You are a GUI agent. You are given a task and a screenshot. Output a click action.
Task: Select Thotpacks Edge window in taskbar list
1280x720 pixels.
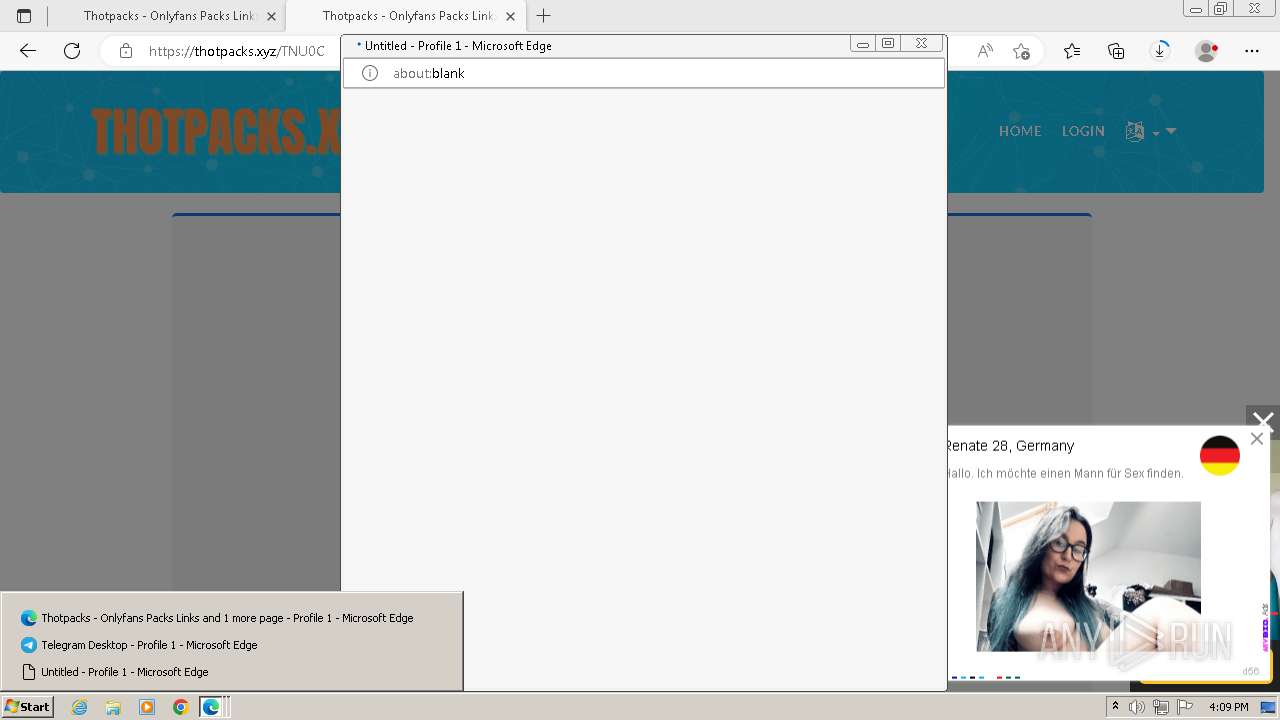click(232, 618)
